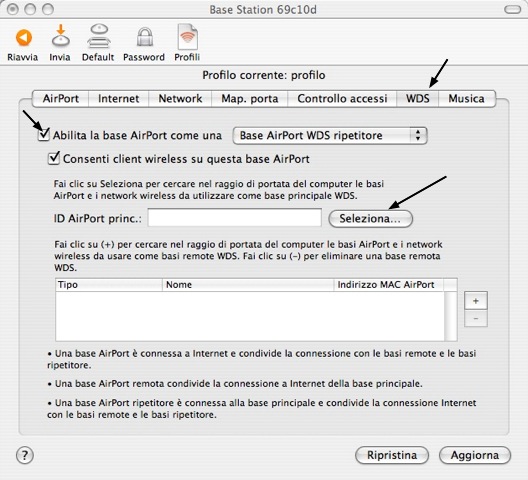Click the Aggiorna button
This screenshot has width=528, height=480.
(x=475, y=455)
